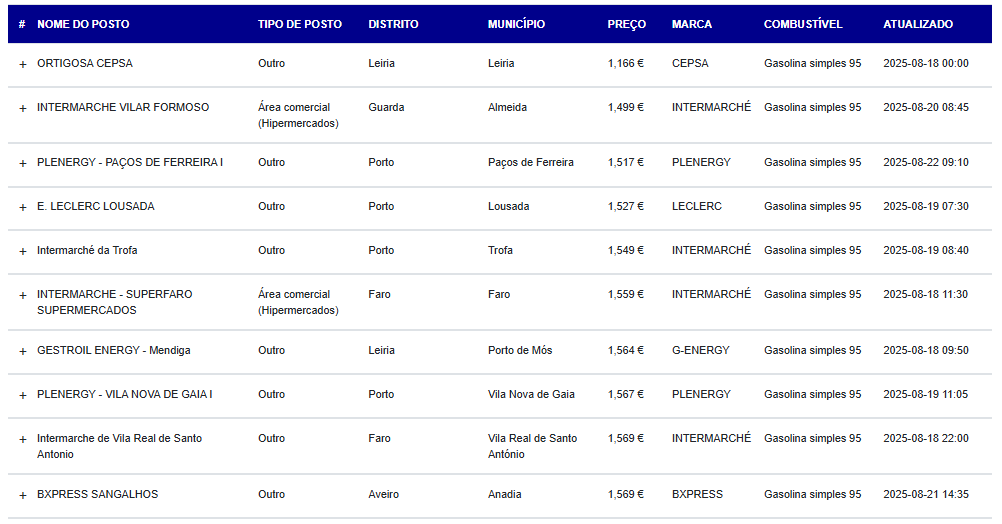The height and width of the screenshot is (524, 1002).
Task: Expand the Intermarché da Trofa row
Action: click(23, 252)
